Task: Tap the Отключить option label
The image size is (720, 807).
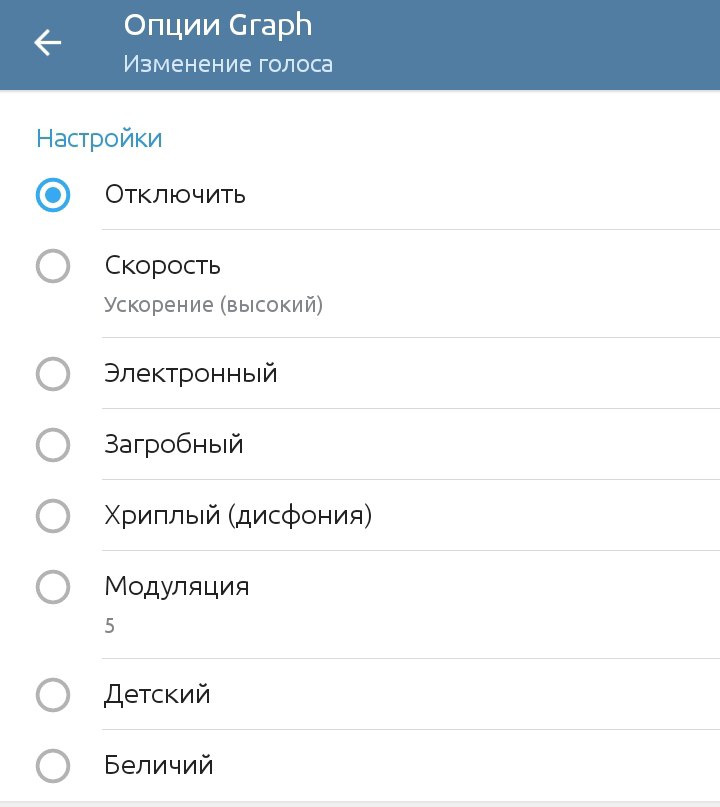Action: point(175,194)
